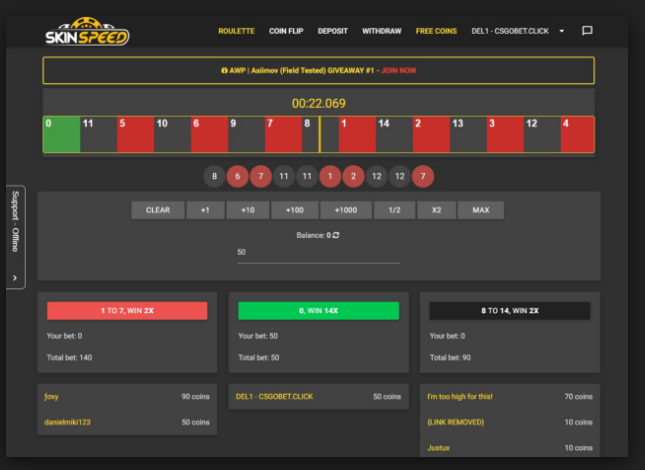Click the CLEAR bet button
645x470 pixels.
click(158, 210)
